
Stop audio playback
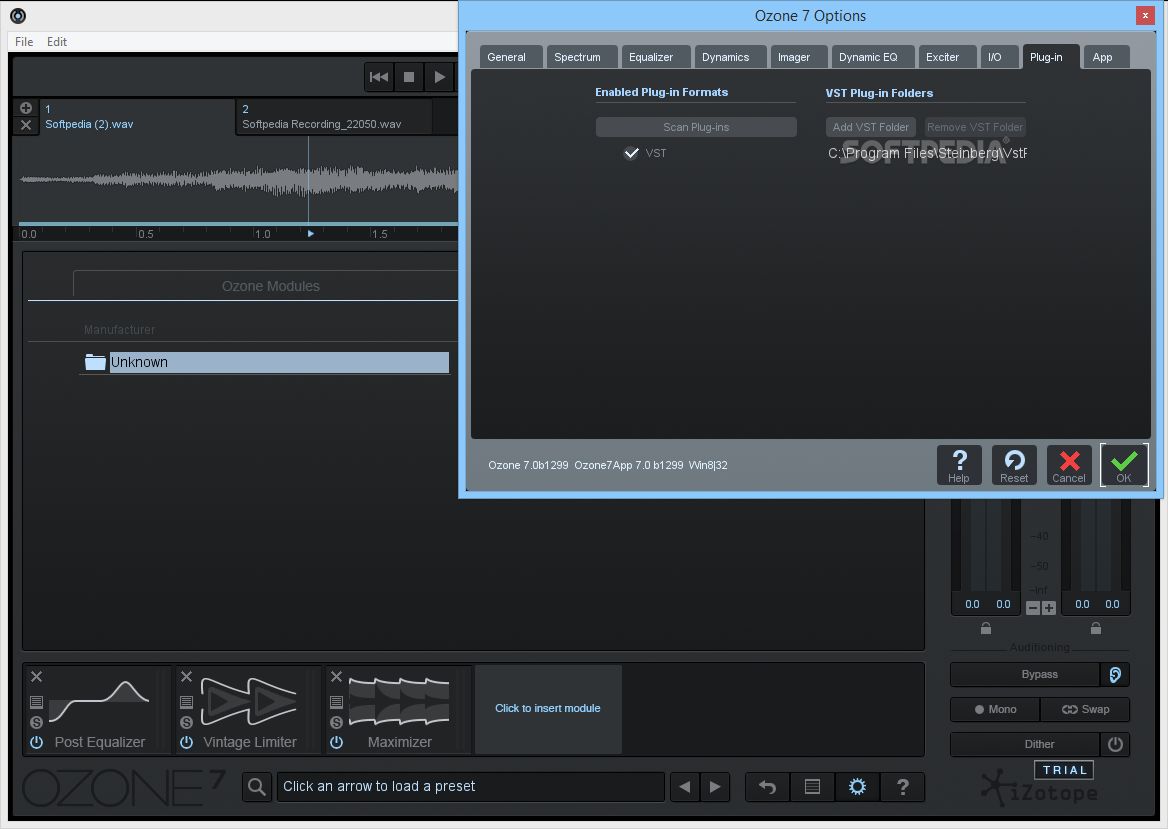[x=409, y=77]
